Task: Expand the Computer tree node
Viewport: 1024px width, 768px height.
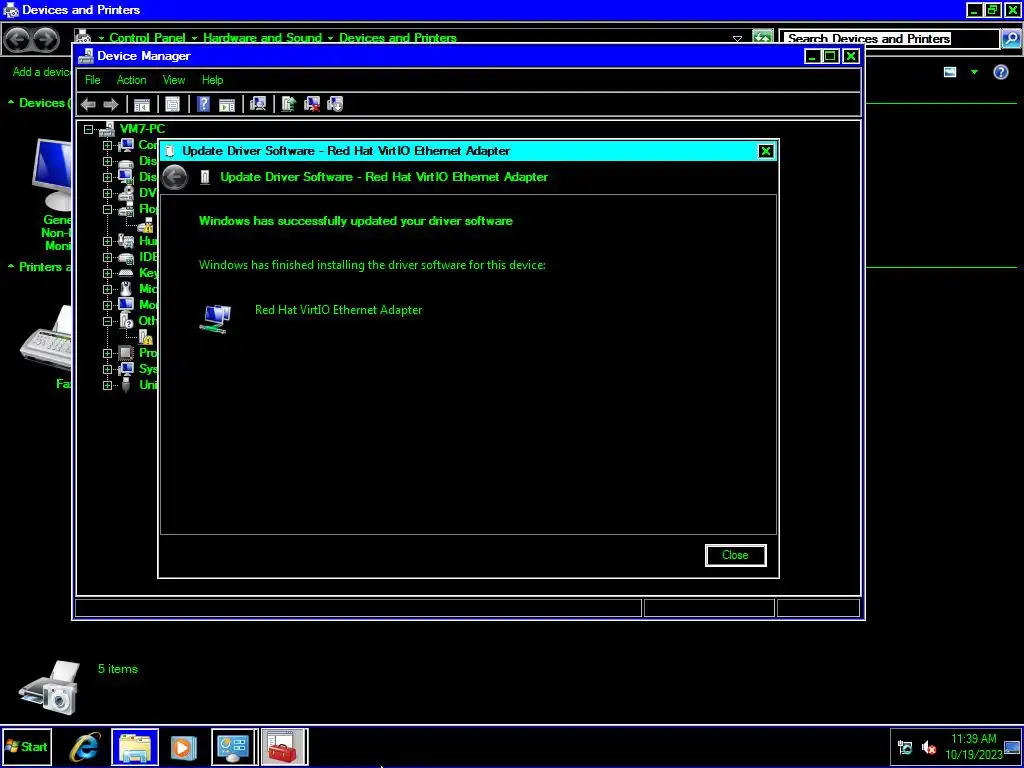Action: pyautogui.click(x=108, y=145)
